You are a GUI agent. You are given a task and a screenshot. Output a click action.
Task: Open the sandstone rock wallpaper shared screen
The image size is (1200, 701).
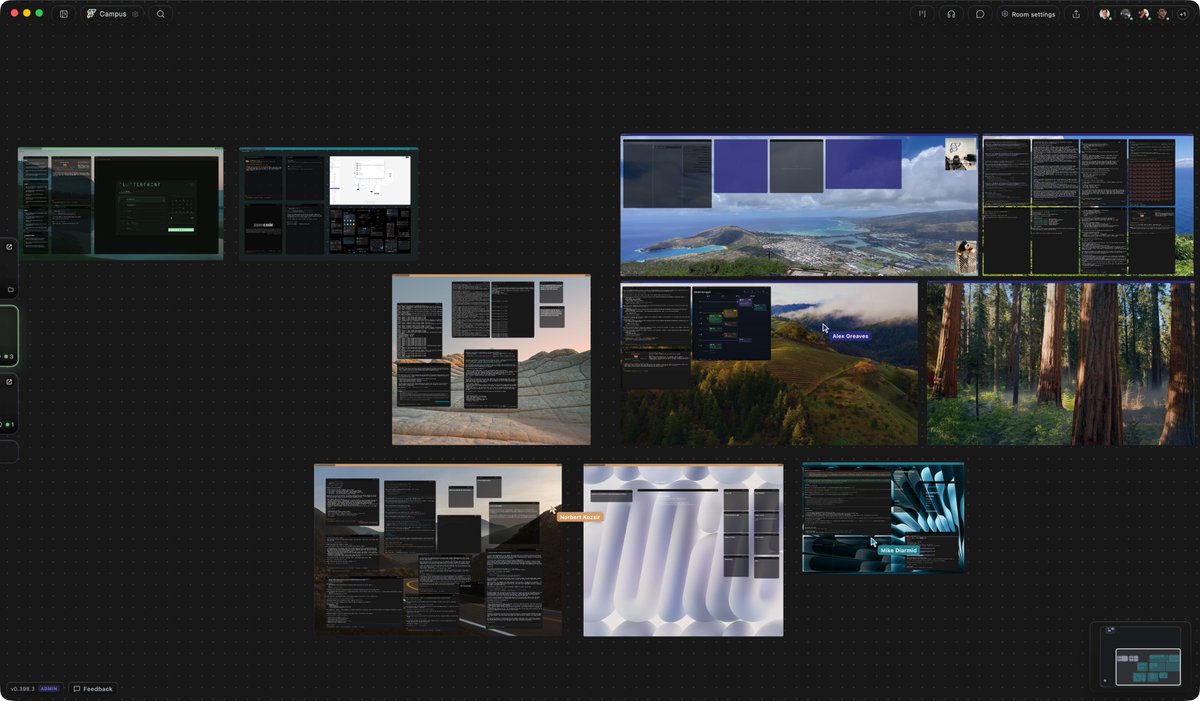[x=491, y=359]
